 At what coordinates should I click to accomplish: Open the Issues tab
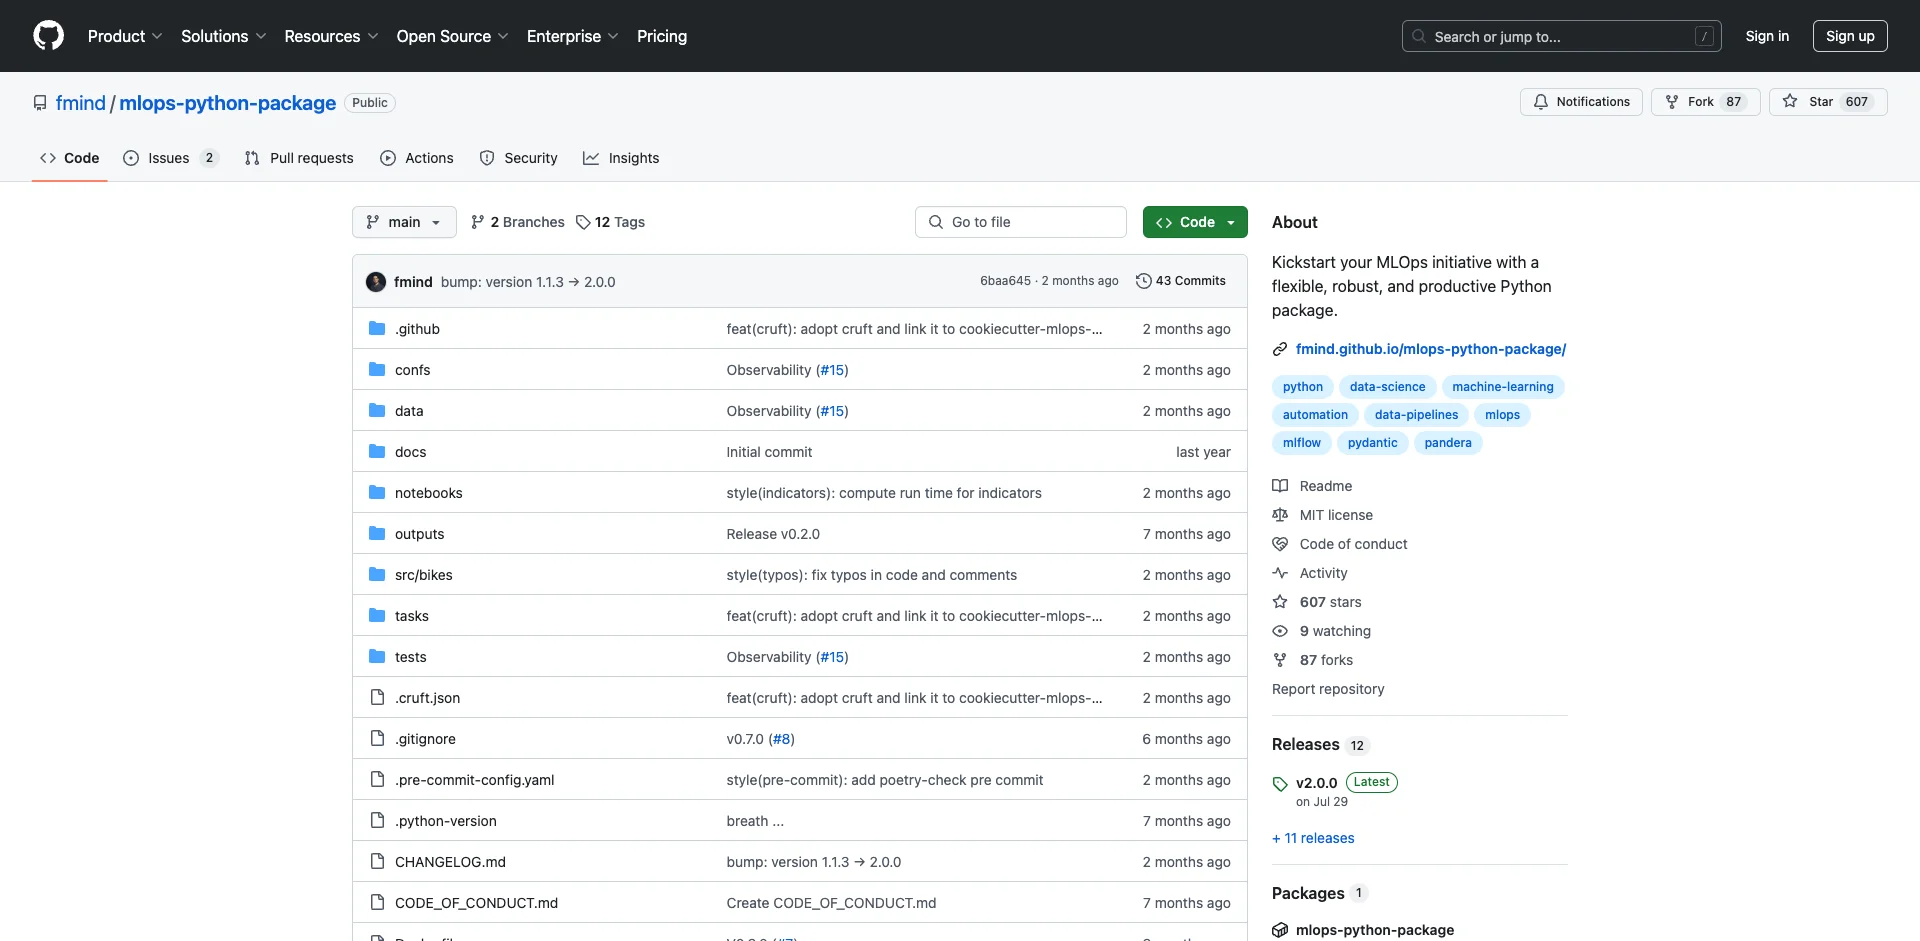click(170, 158)
